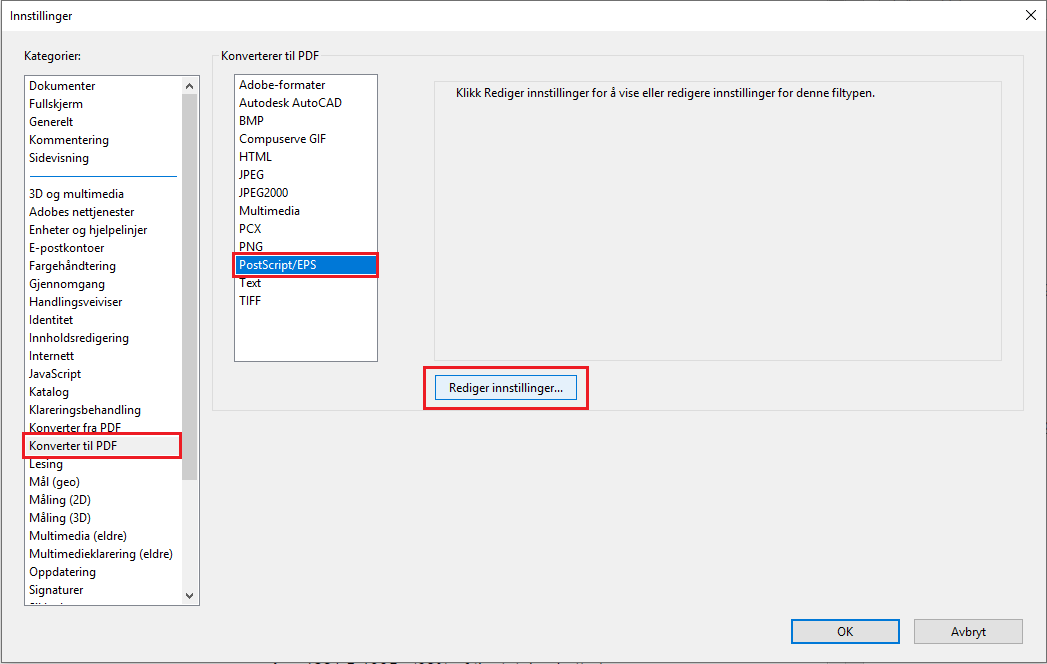Select the HTML conversion format
The width and height of the screenshot is (1047, 664).
coord(254,156)
